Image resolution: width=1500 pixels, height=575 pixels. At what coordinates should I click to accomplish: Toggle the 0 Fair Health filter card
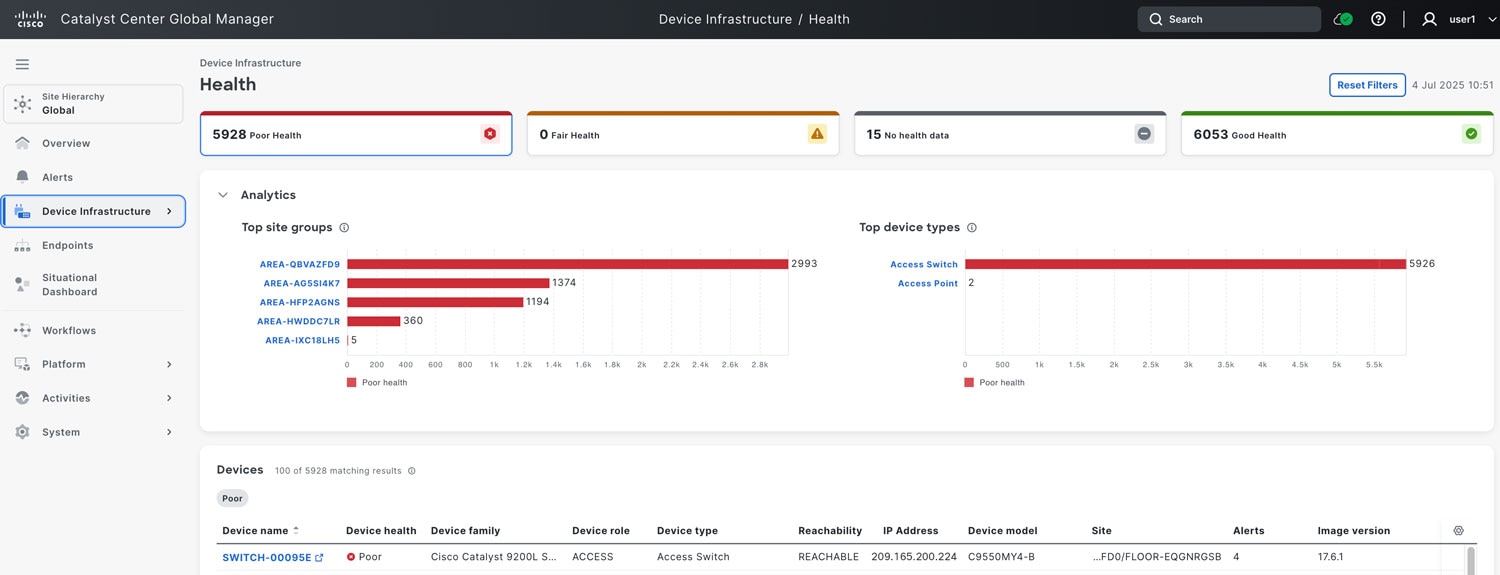[x=683, y=134]
